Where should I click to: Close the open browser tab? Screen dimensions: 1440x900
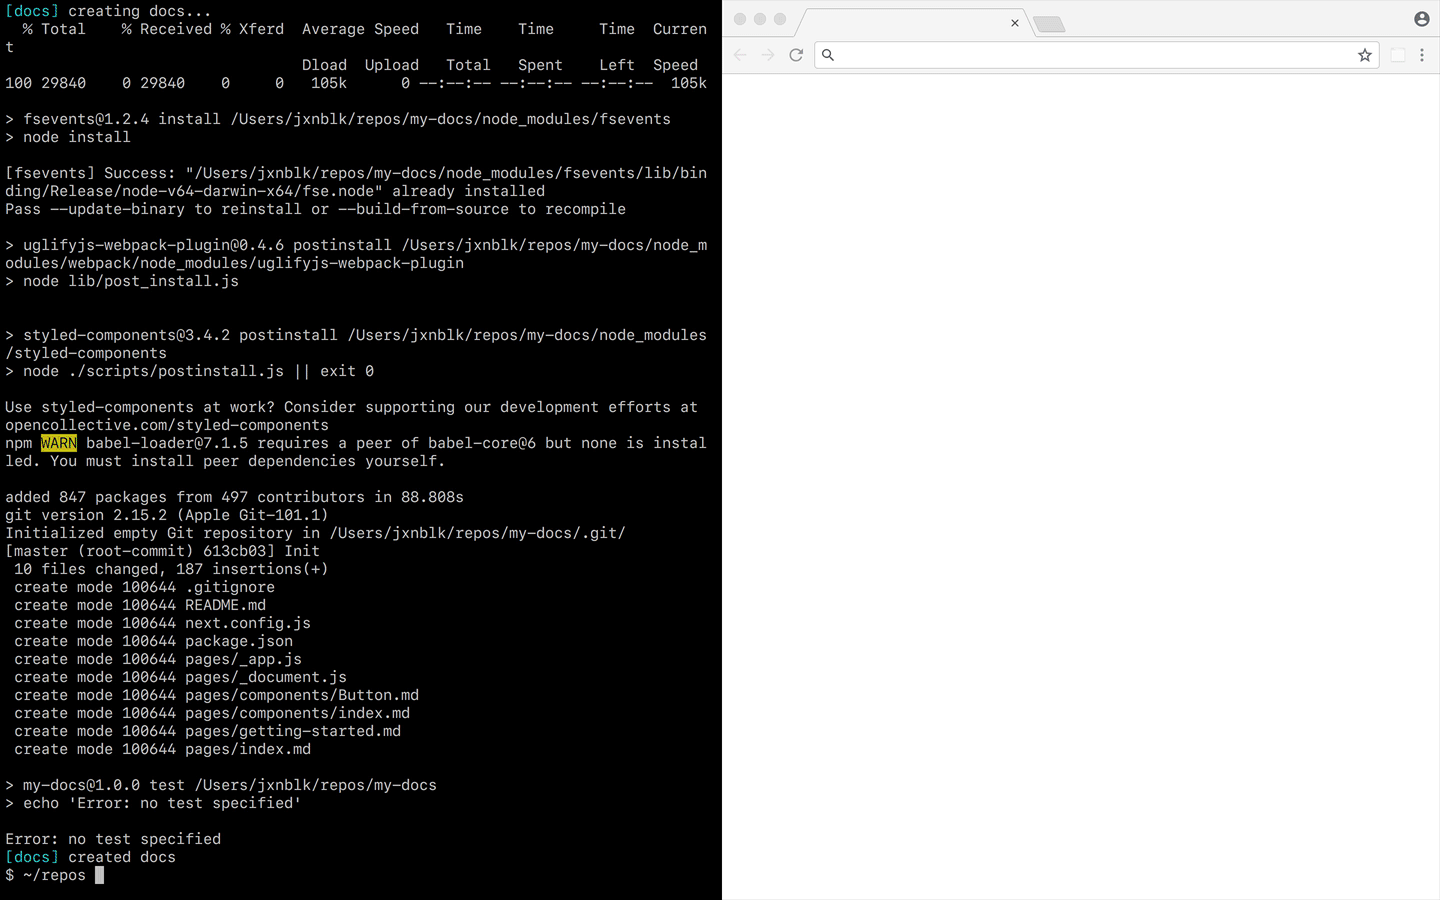pyautogui.click(x=1015, y=23)
